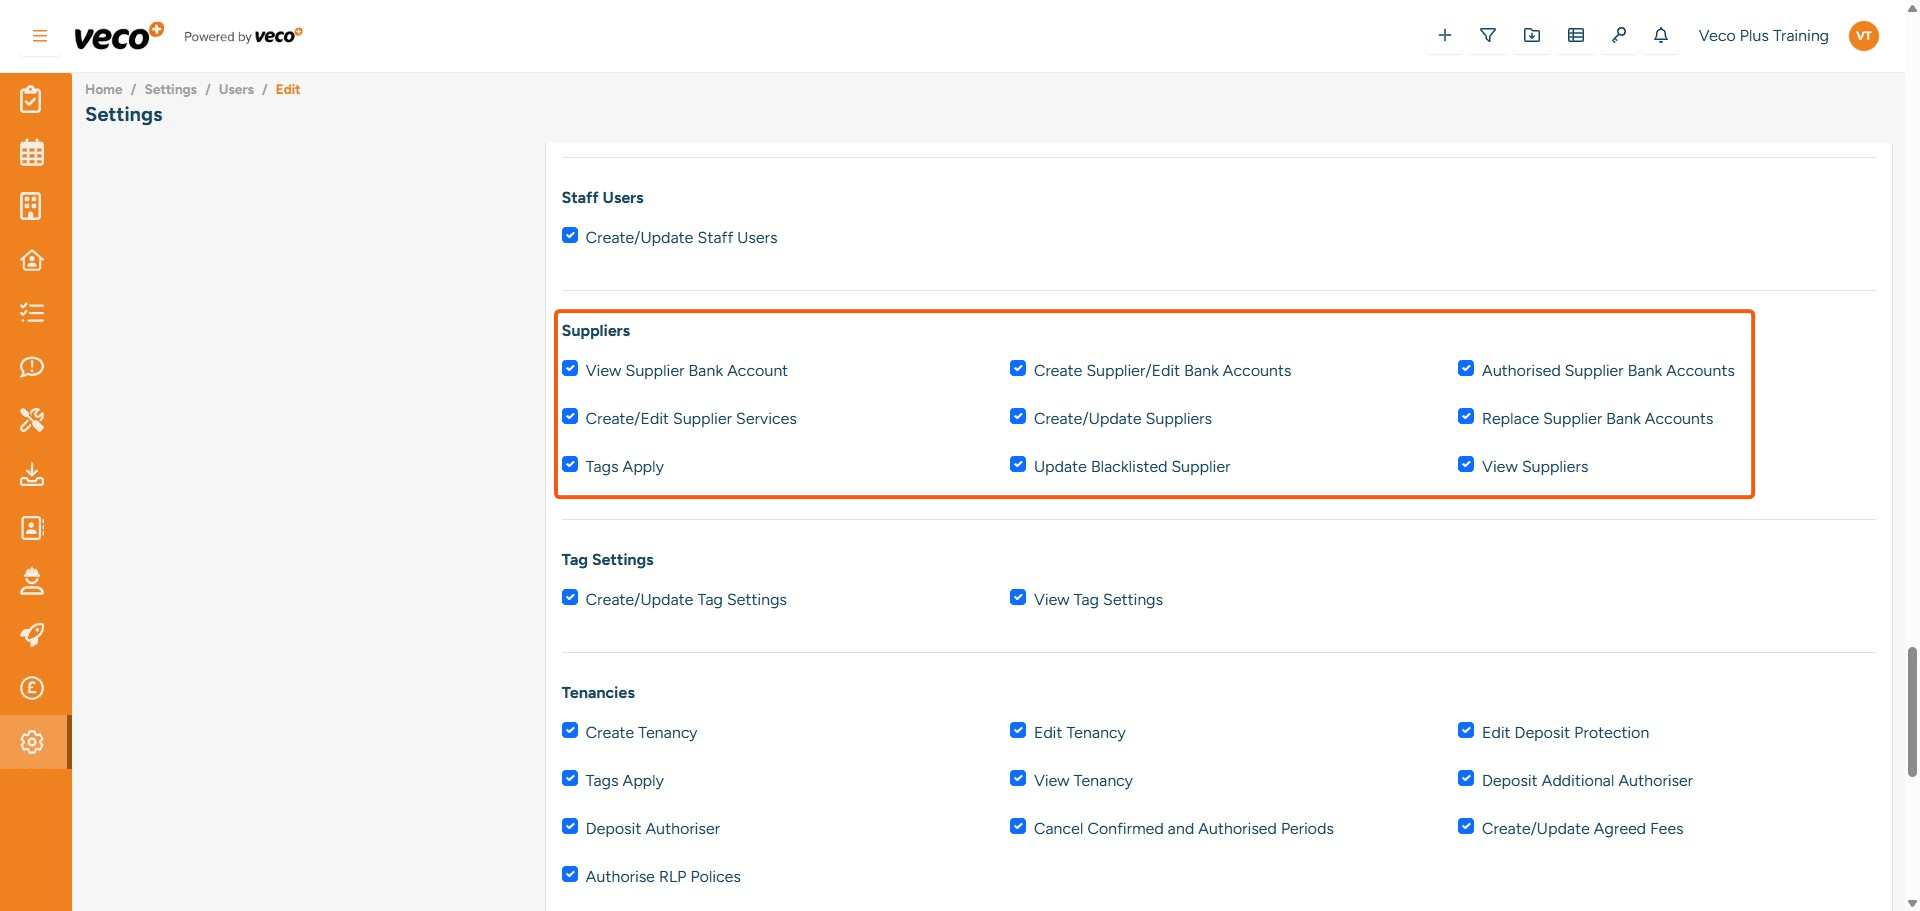Uncheck the Edit Deposit Protection permission

coord(1466,730)
